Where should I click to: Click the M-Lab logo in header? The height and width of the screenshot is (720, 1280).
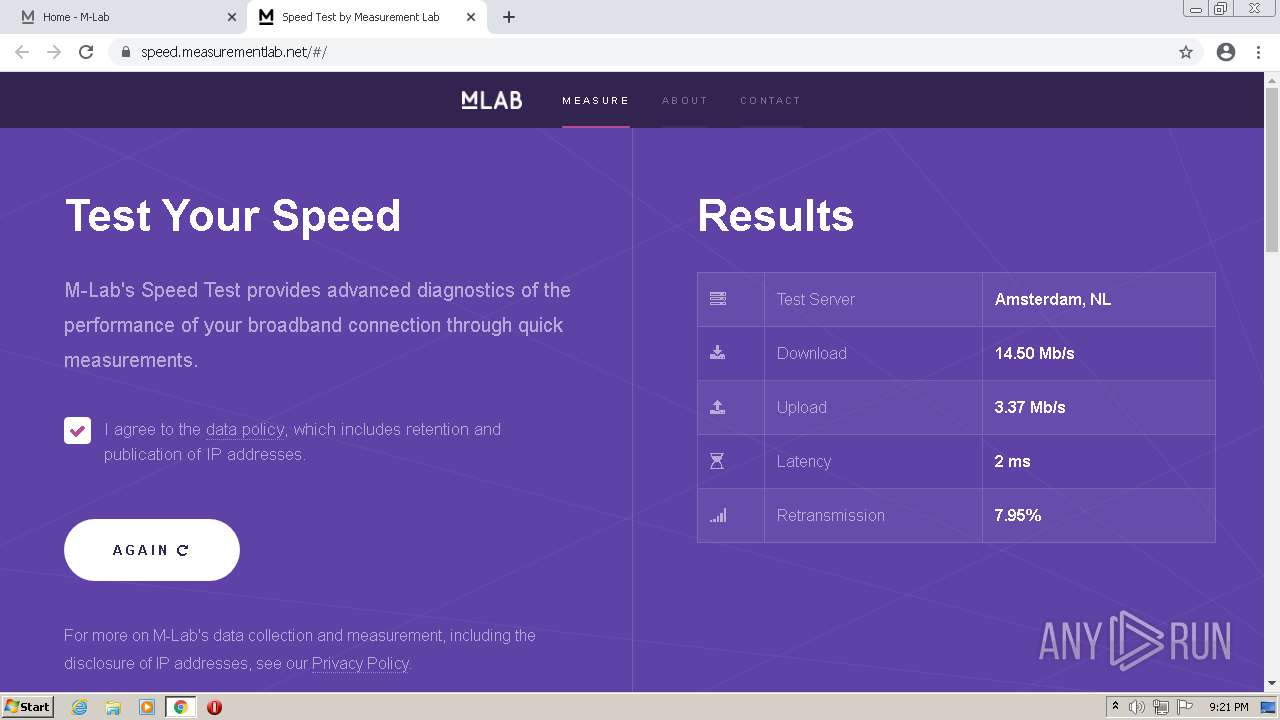491,100
